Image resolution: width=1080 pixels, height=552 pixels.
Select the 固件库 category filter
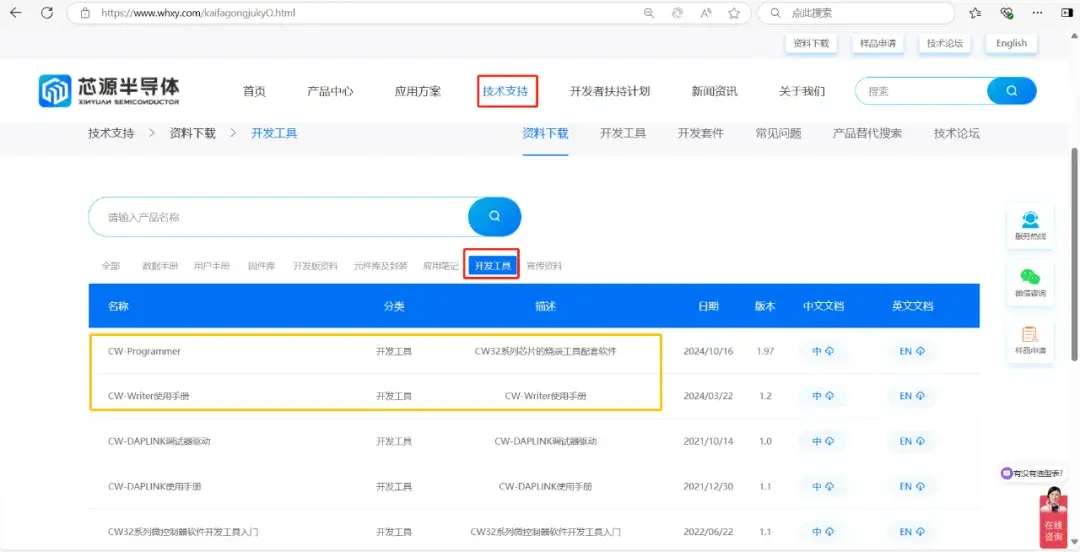click(262, 265)
